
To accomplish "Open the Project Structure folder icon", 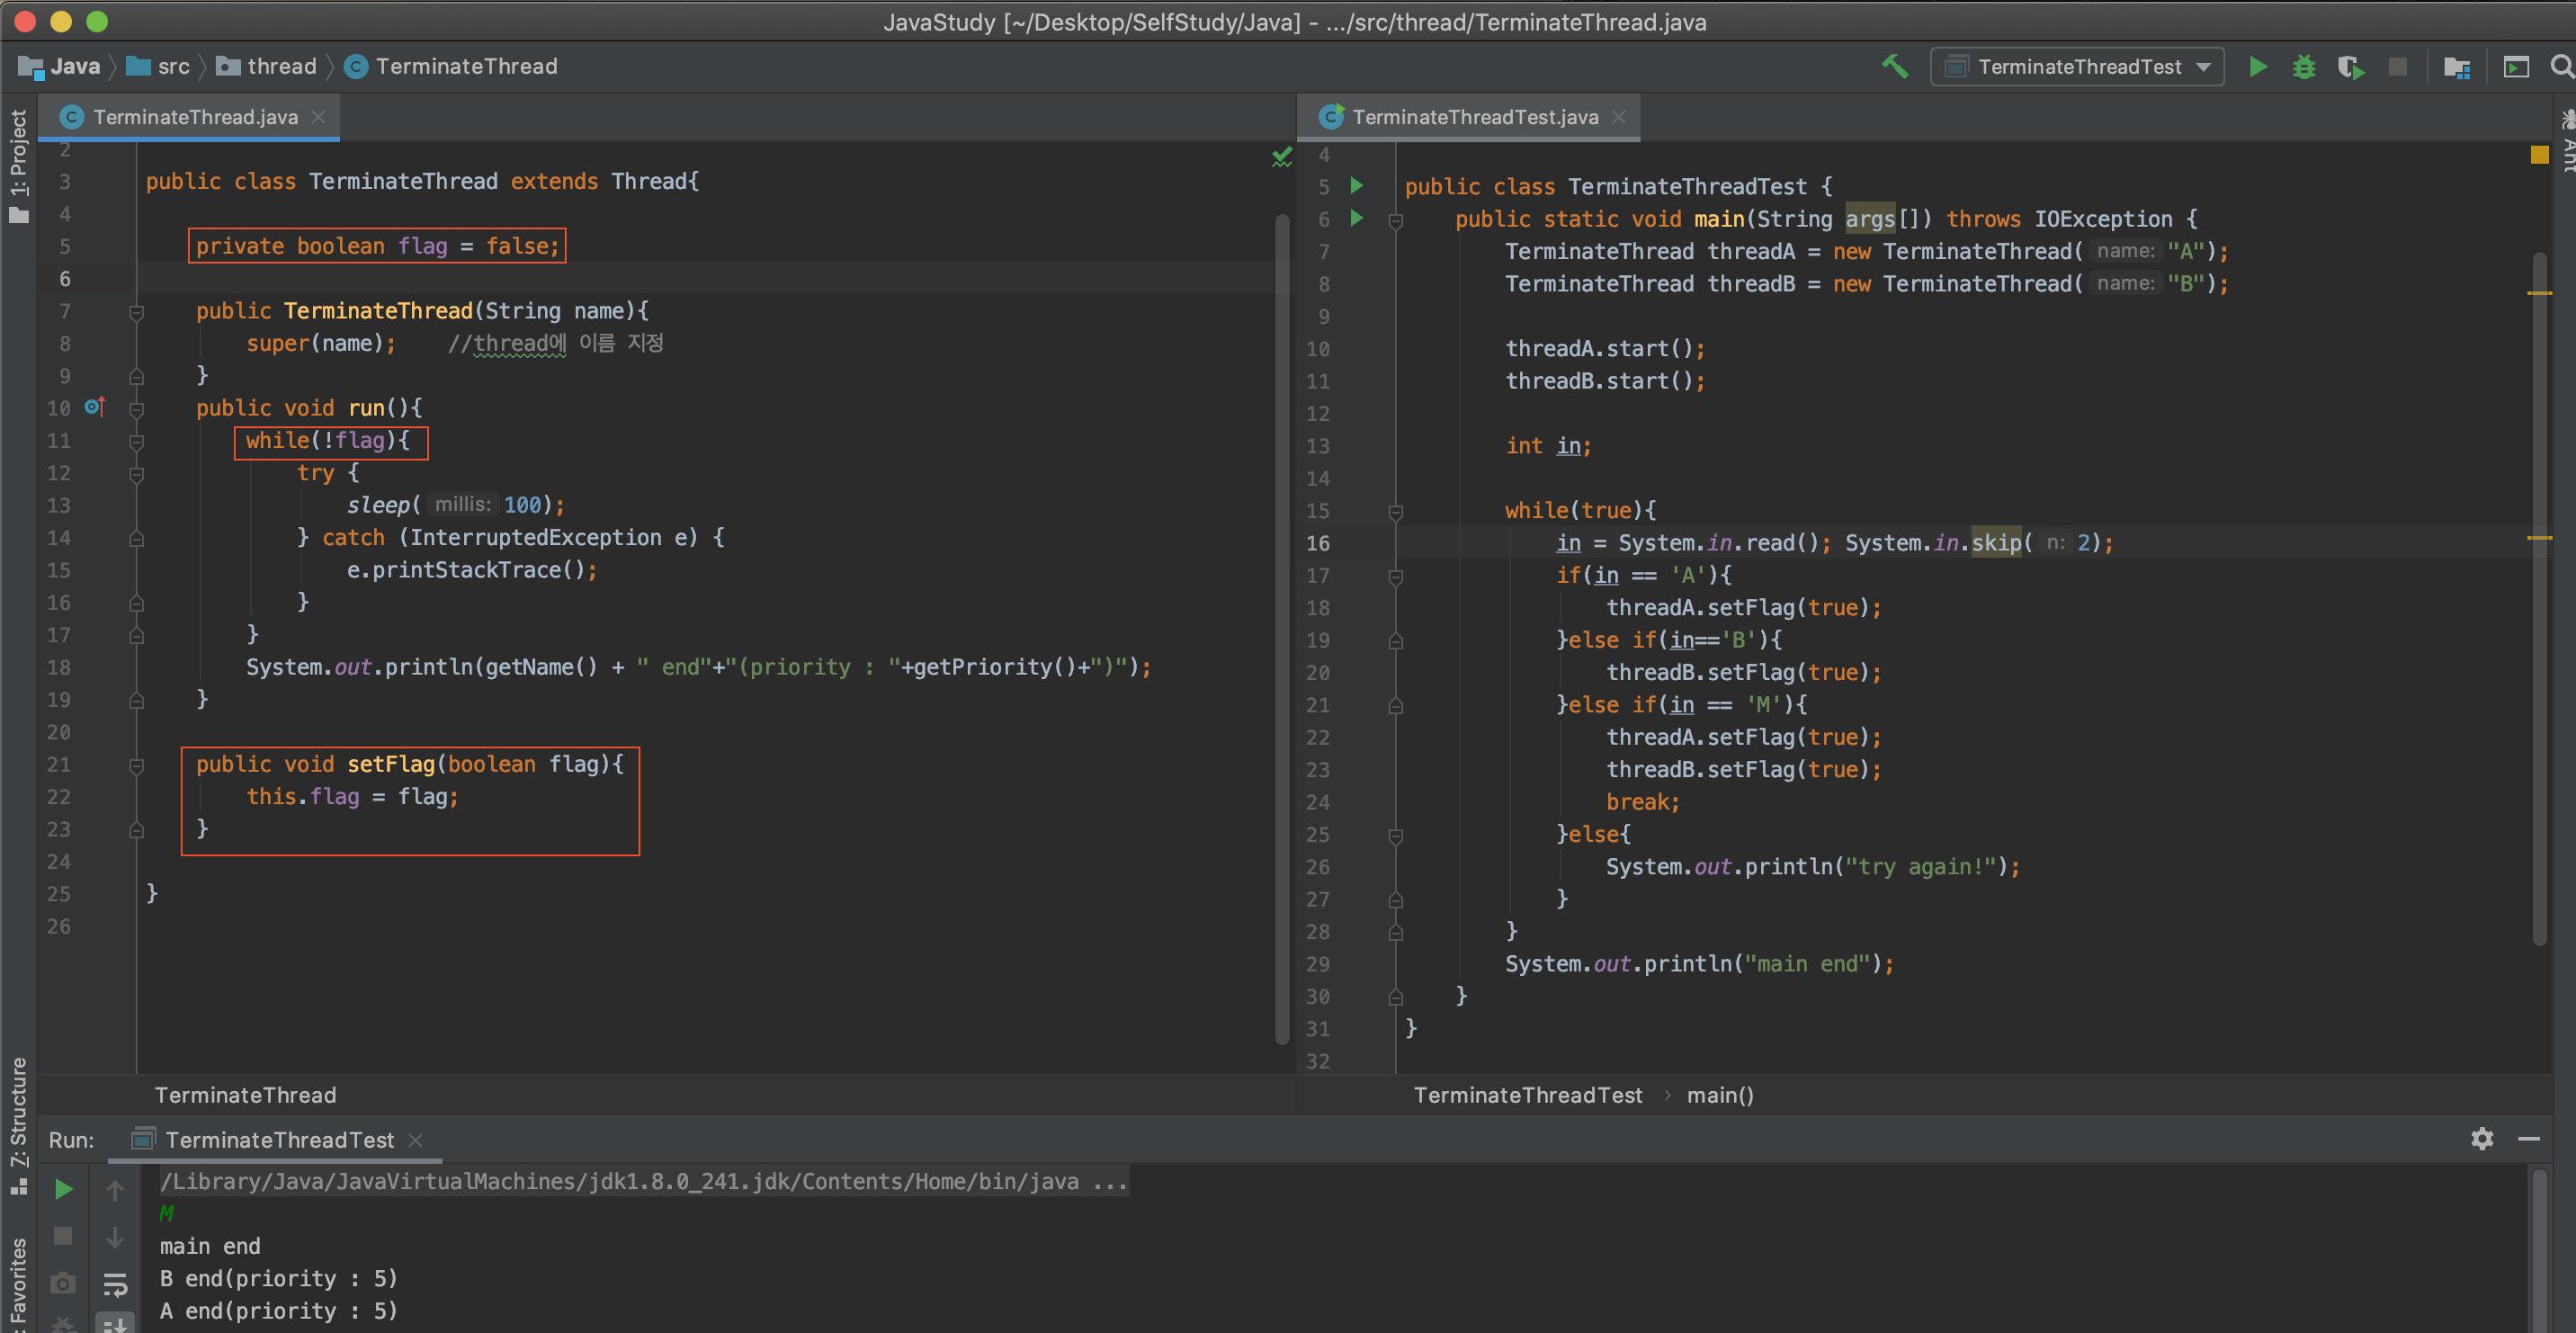I will [2456, 67].
